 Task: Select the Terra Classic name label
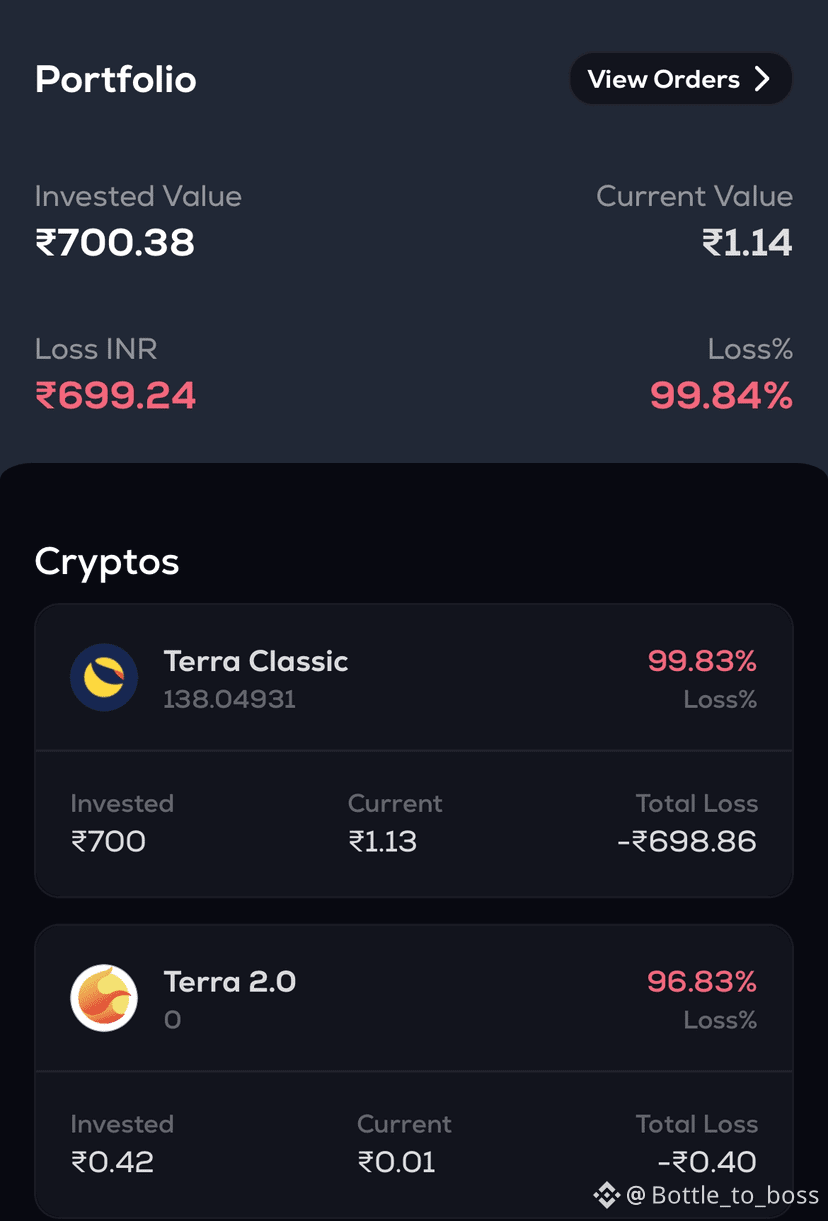click(256, 661)
